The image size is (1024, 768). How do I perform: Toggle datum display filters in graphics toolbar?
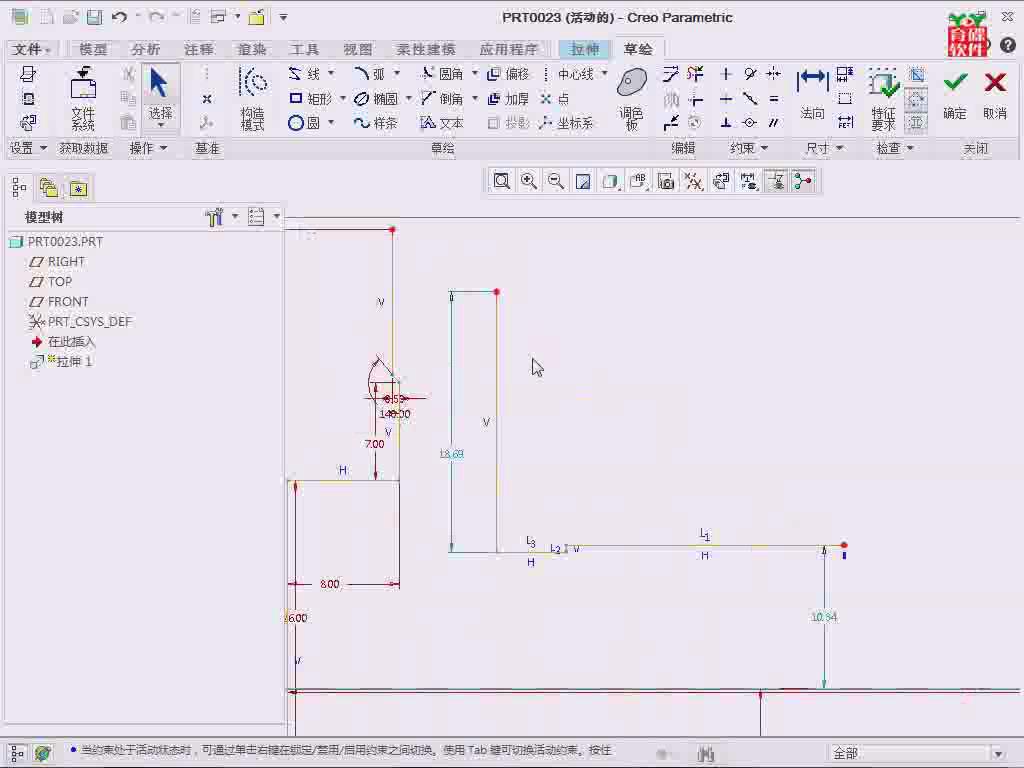(x=693, y=181)
